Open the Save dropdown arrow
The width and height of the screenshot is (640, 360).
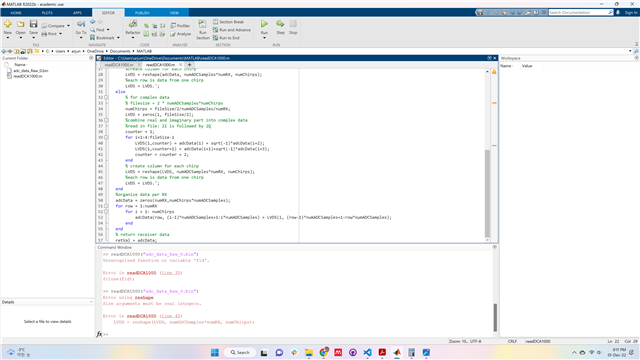33,38
